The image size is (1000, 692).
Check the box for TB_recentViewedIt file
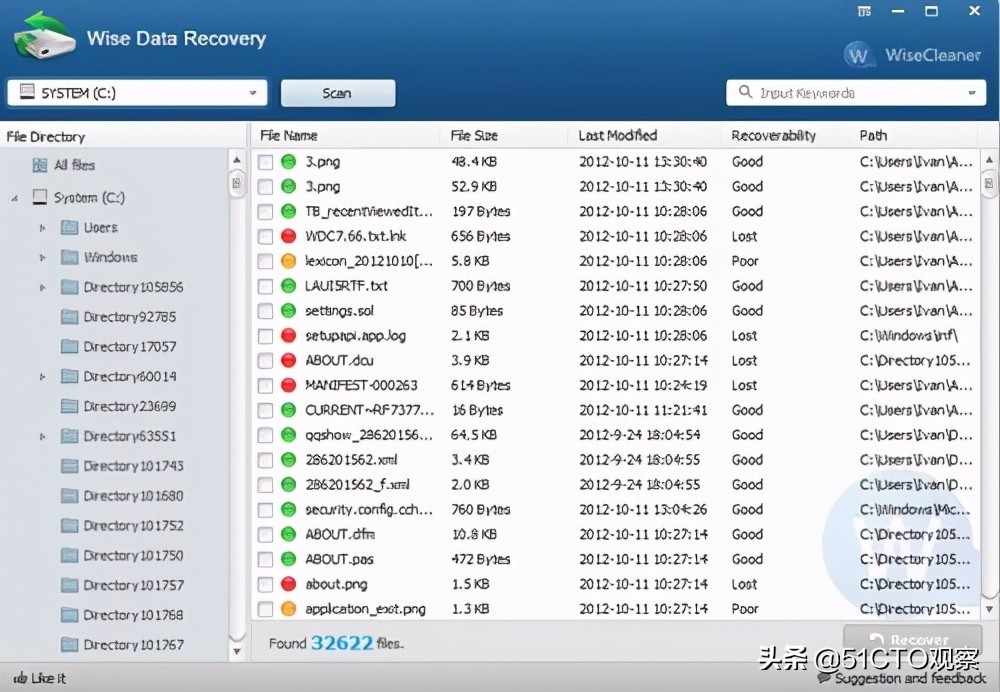[x=265, y=212]
